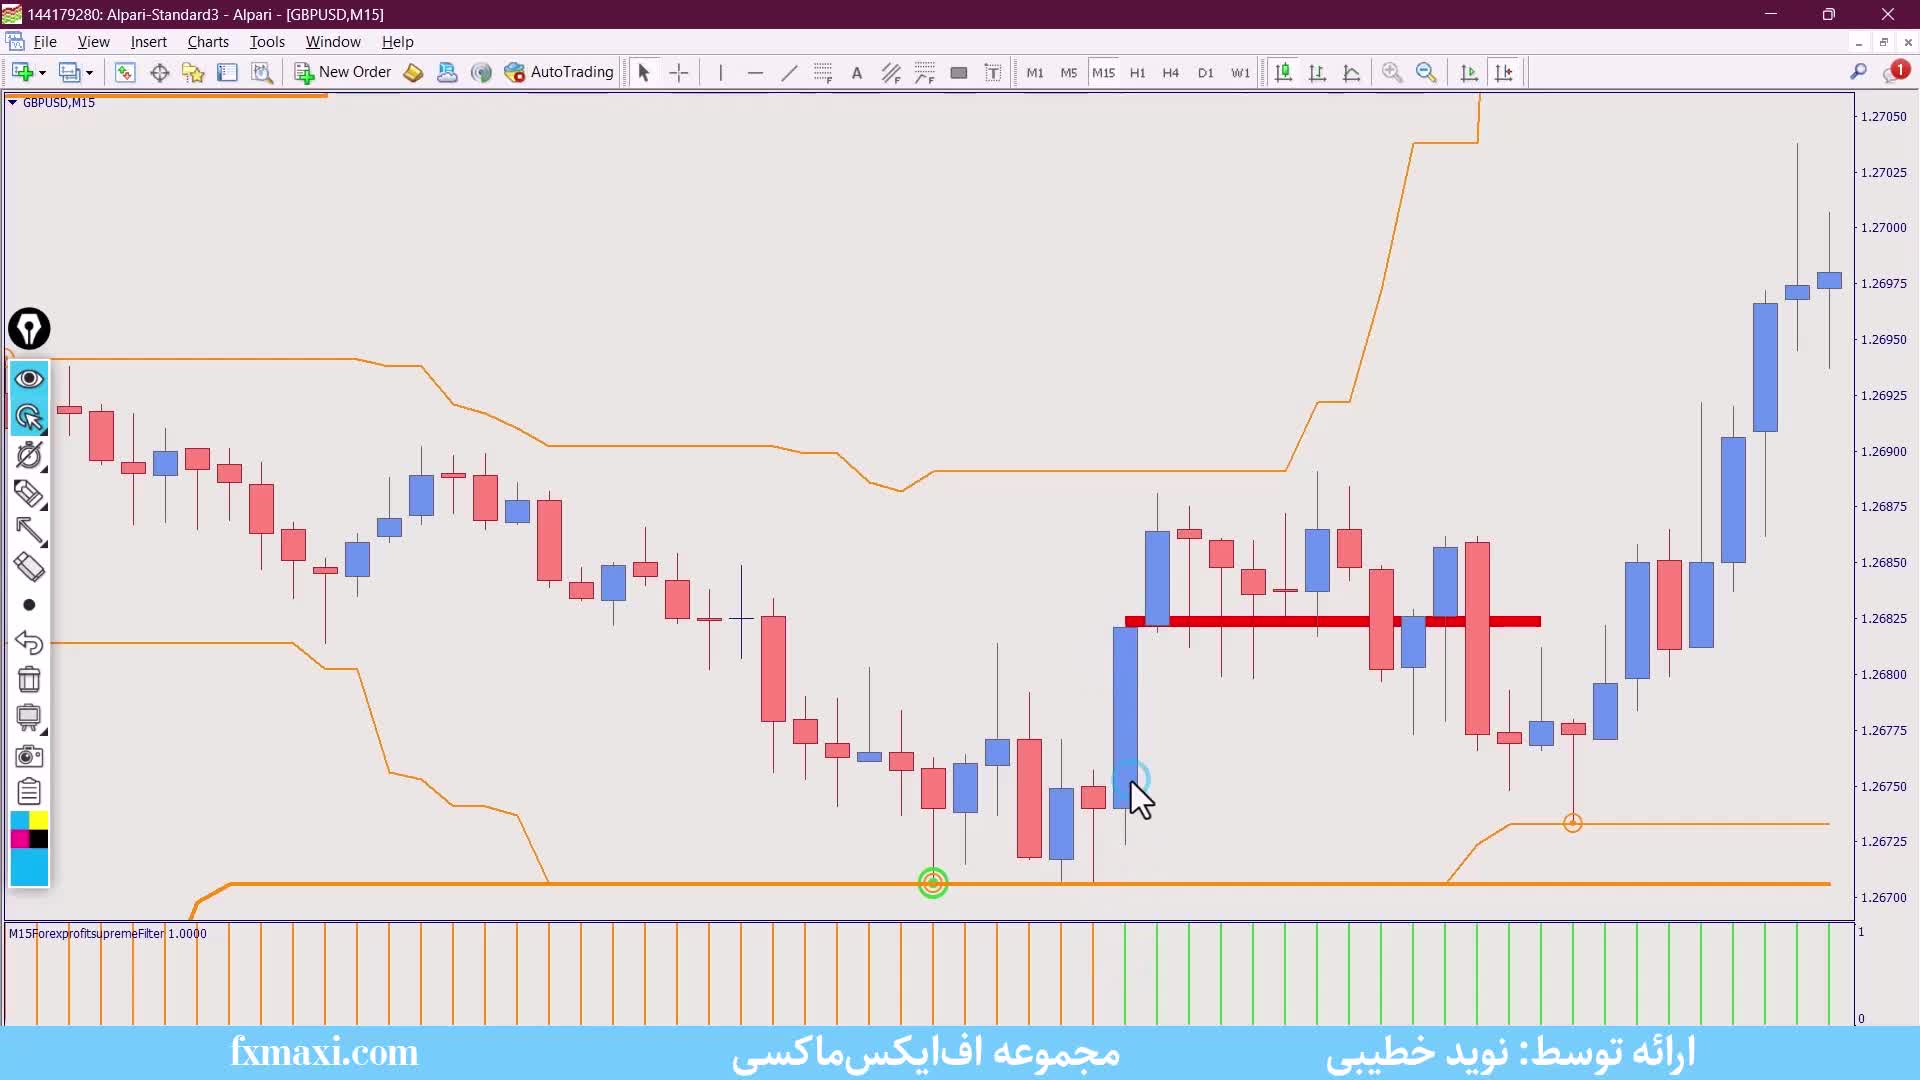
Task: Open the Charts menu
Action: click(208, 42)
